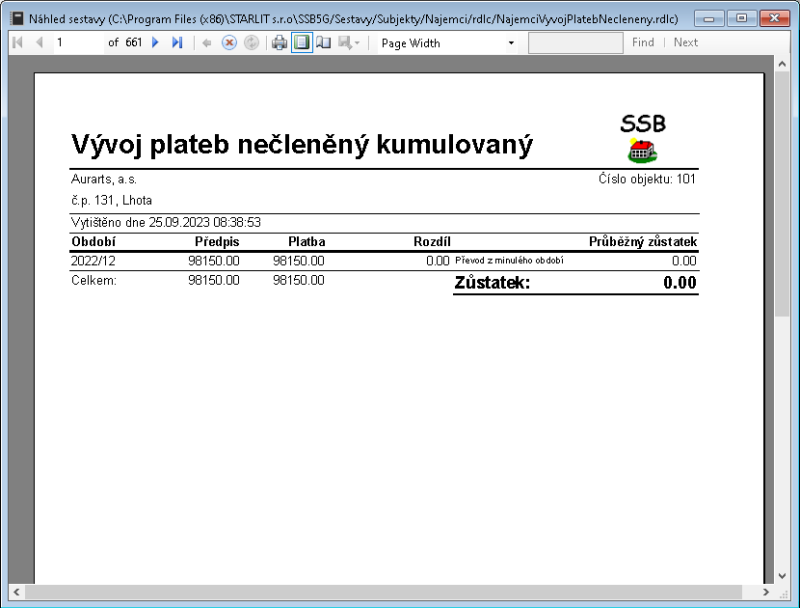Export the report using the export icon
The height and width of the screenshot is (608, 800).
pos(346,42)
